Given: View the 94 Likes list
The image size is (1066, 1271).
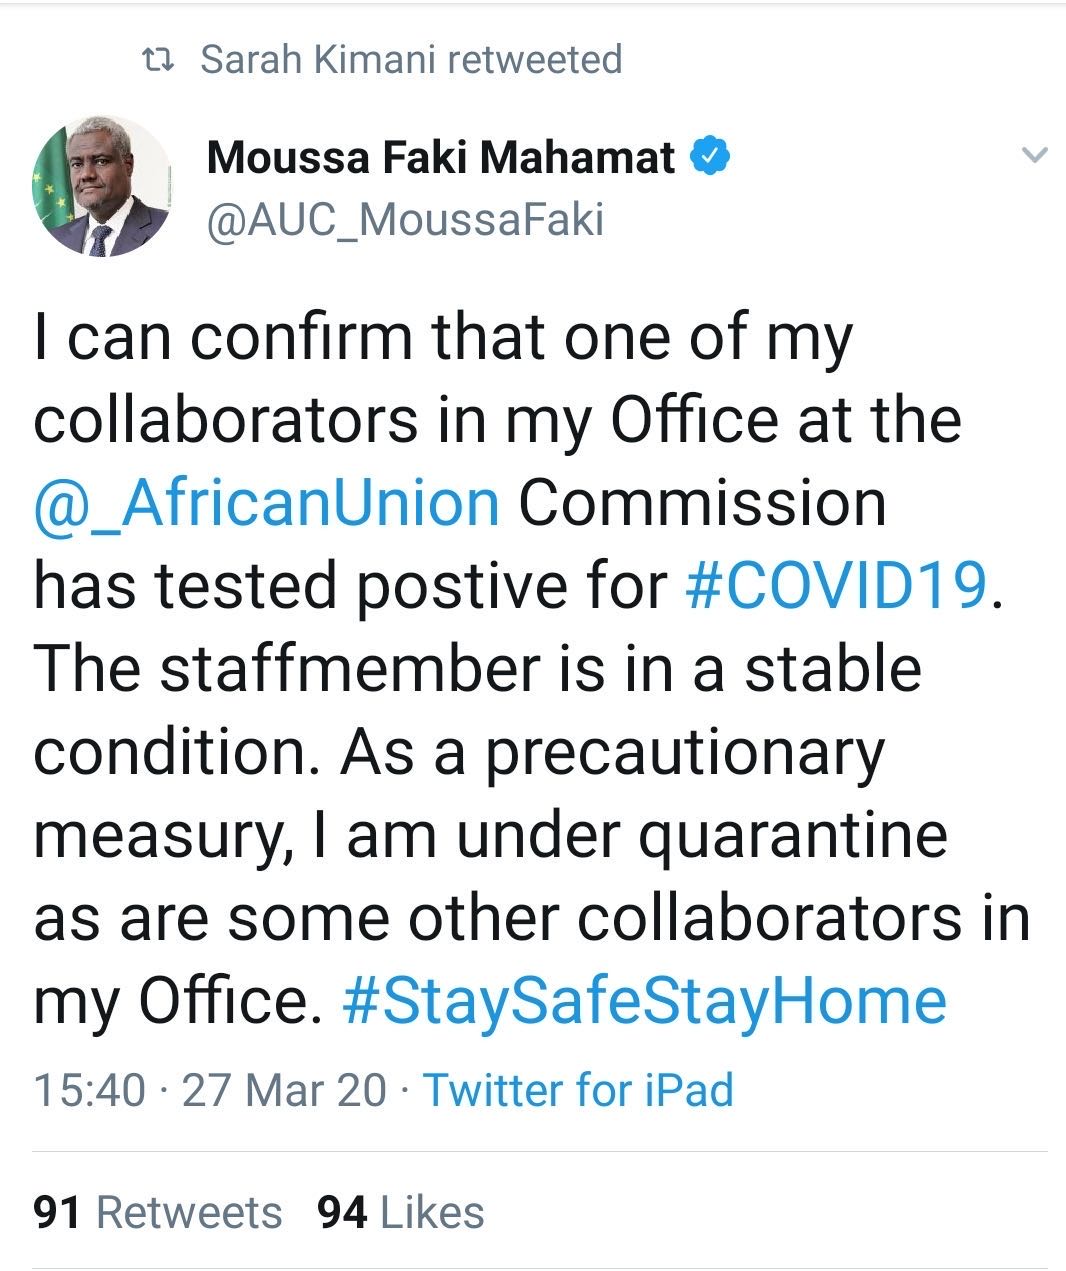Looking at the screenshot, I should click(x=400, y=1212).
